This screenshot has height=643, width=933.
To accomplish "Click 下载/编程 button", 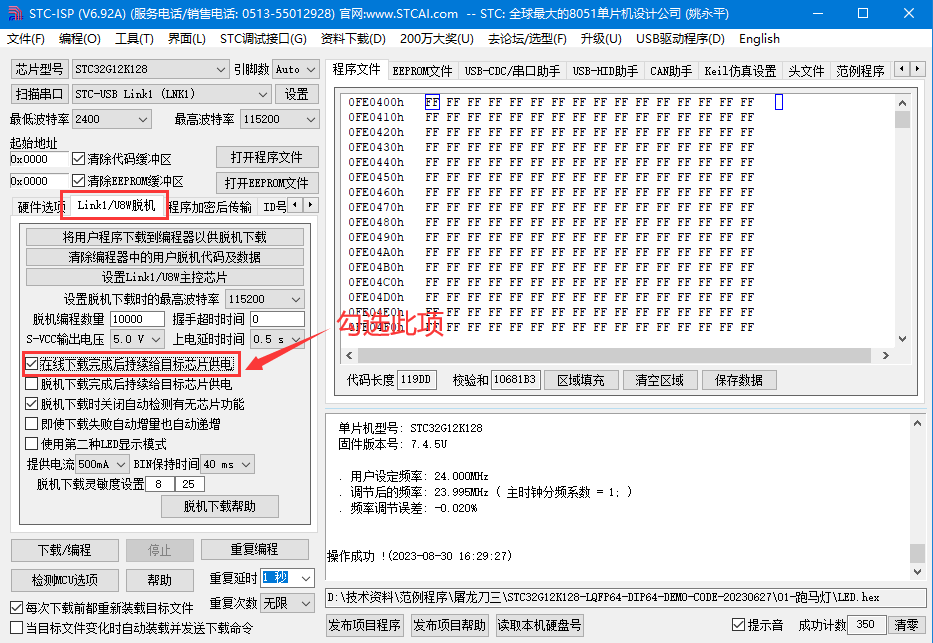I will [65, 550].
